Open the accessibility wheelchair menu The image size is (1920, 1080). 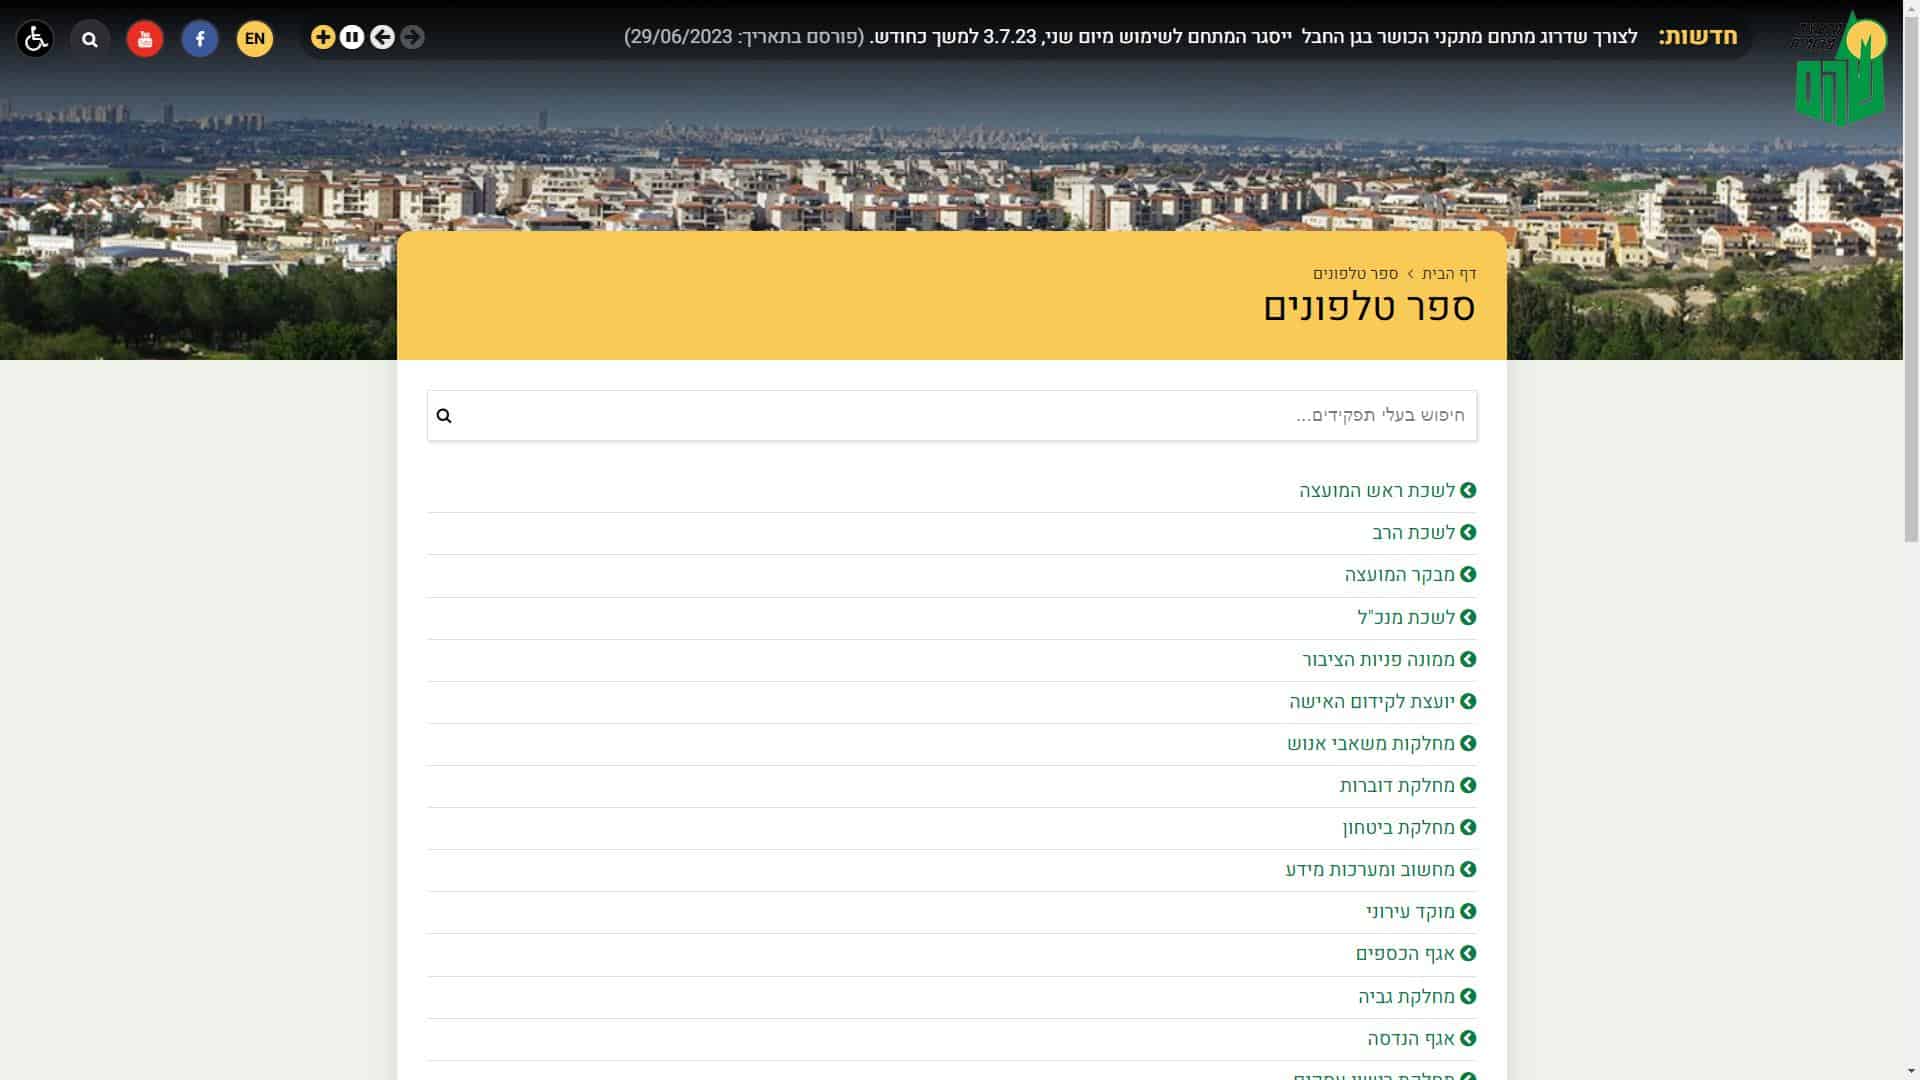pyautogui.click(x=36, y=39)
